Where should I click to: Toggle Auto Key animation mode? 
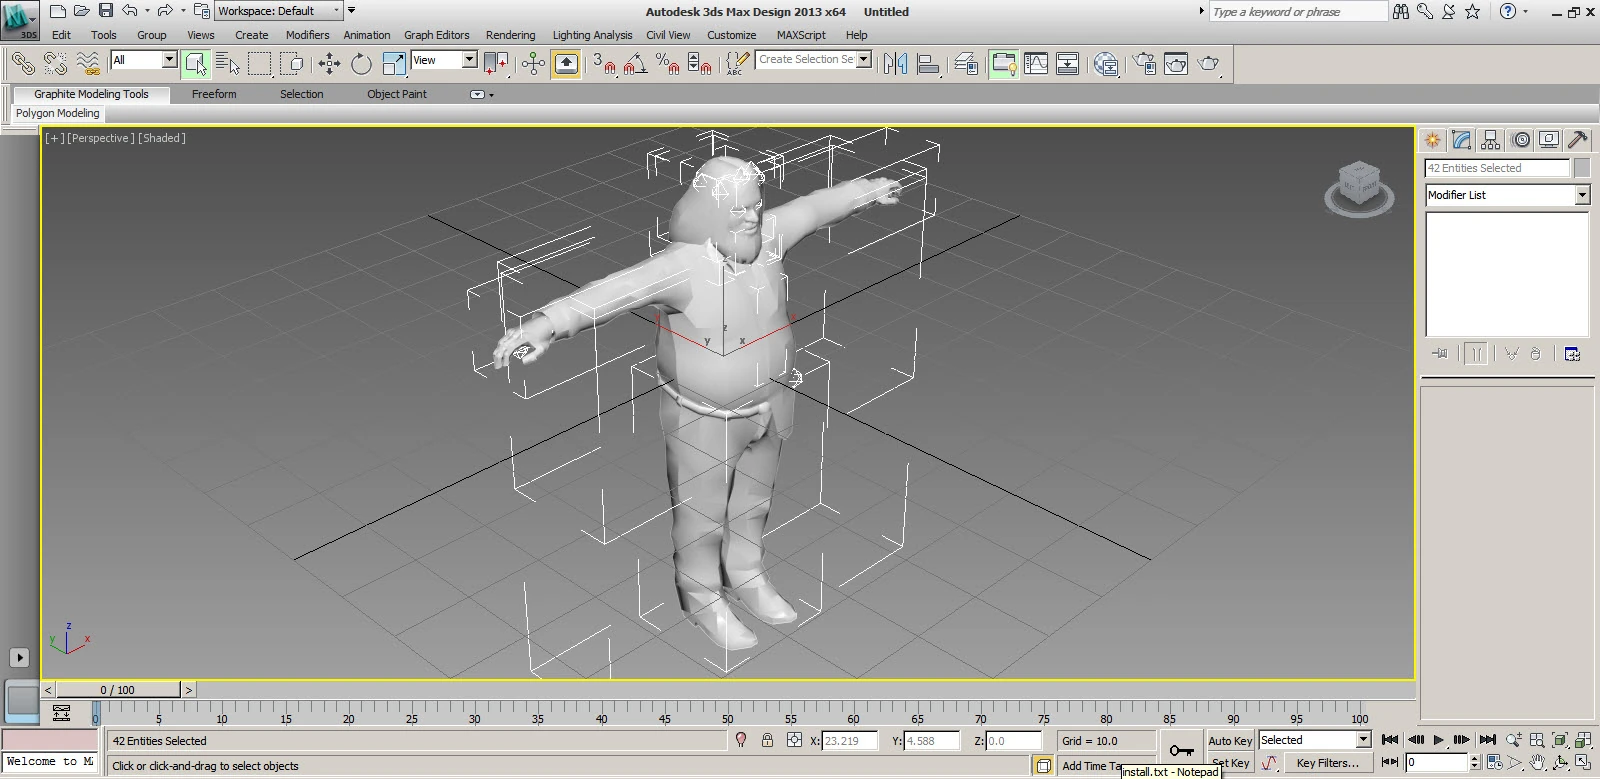coord(1229,741)
